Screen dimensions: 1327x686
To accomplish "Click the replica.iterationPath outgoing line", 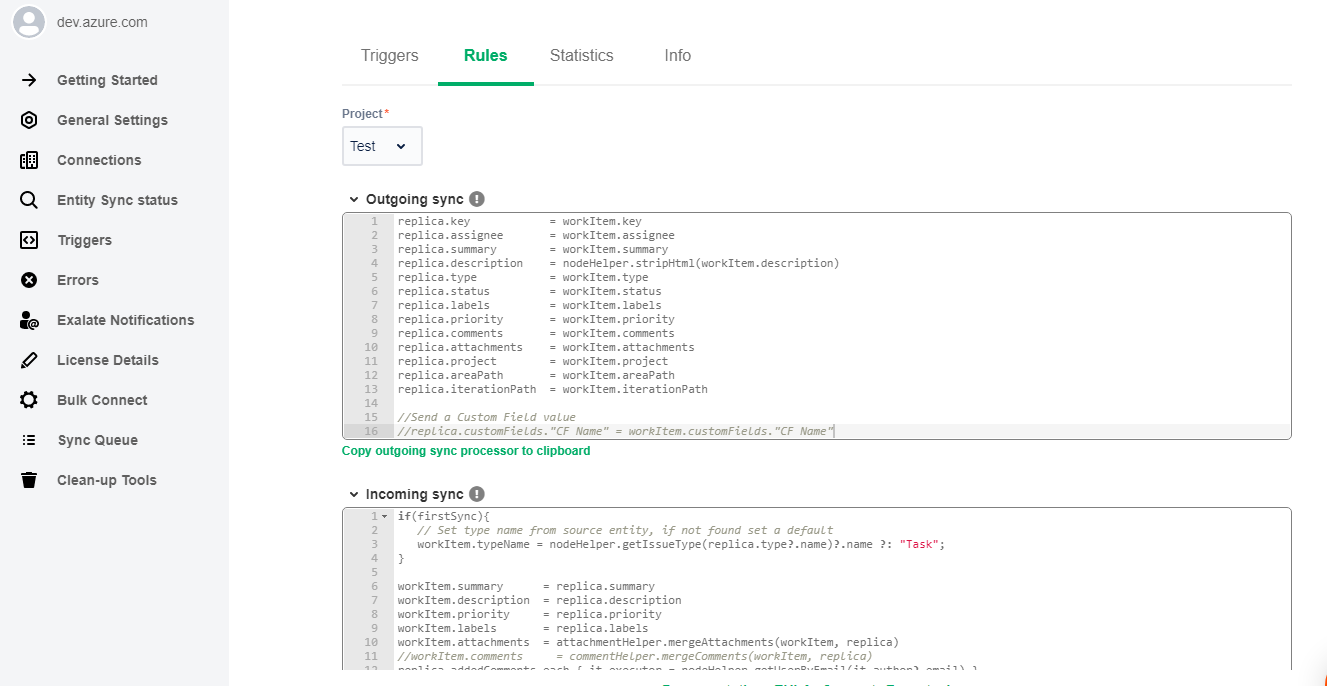I will (552, 389).
